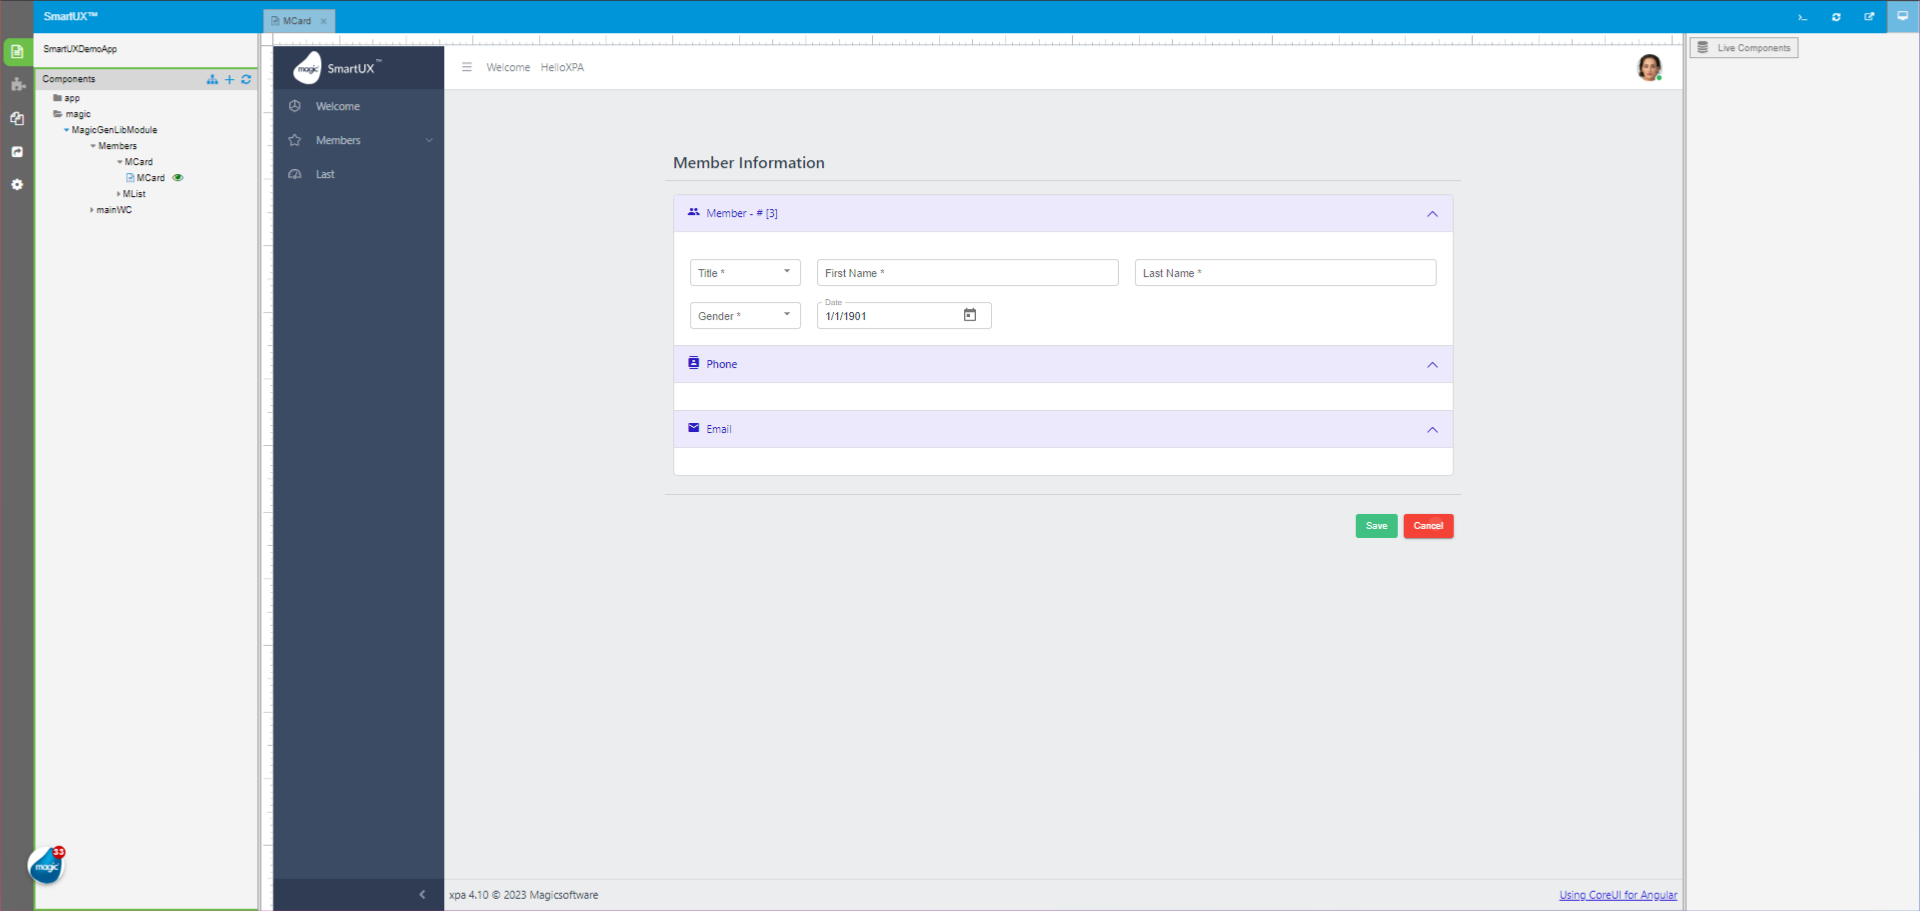Screen dimensions: 1920x911
Task: Click the plus icon to add a component
Action: [229, 80]
